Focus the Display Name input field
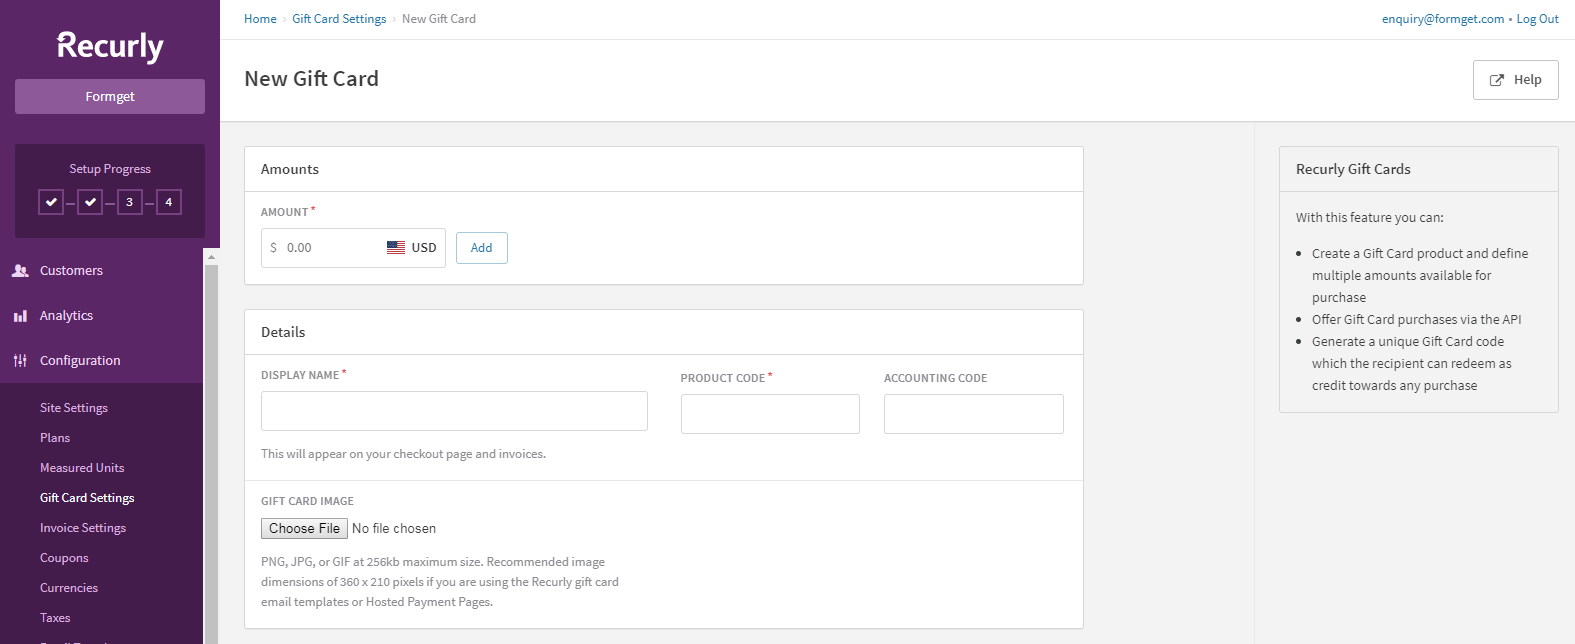 pos(454,411)
